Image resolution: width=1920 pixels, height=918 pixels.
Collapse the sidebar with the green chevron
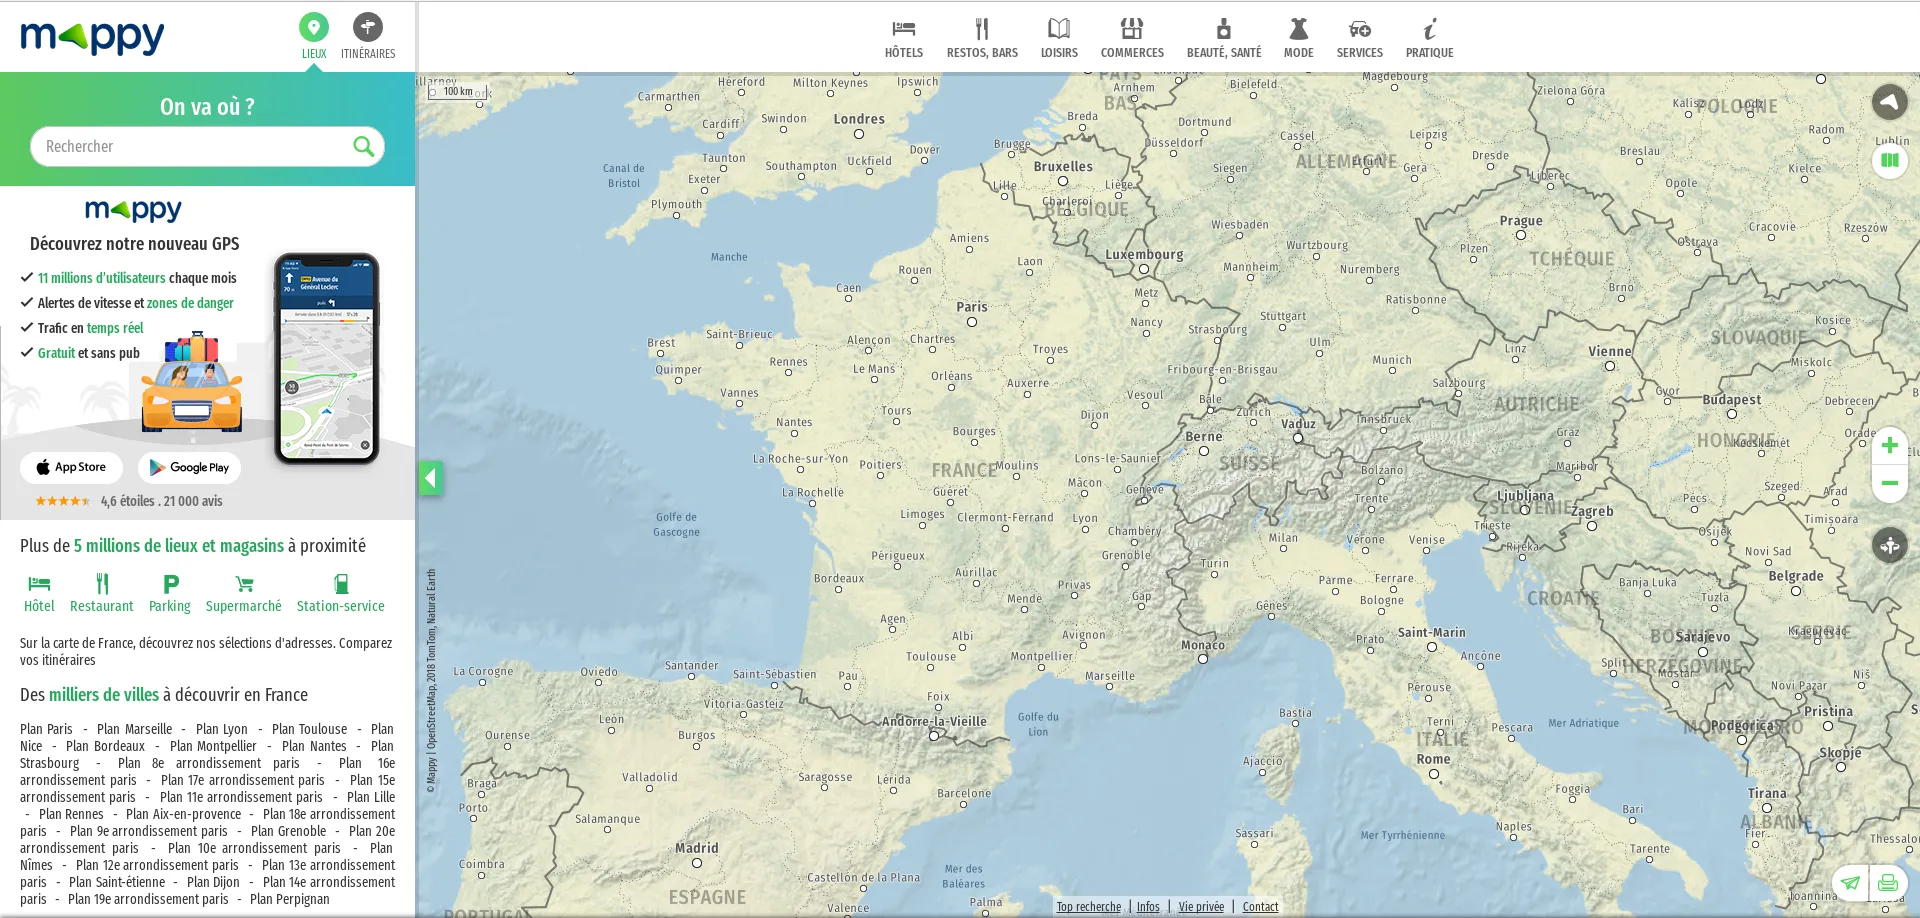pyautogui.click(x=431, y=477)
